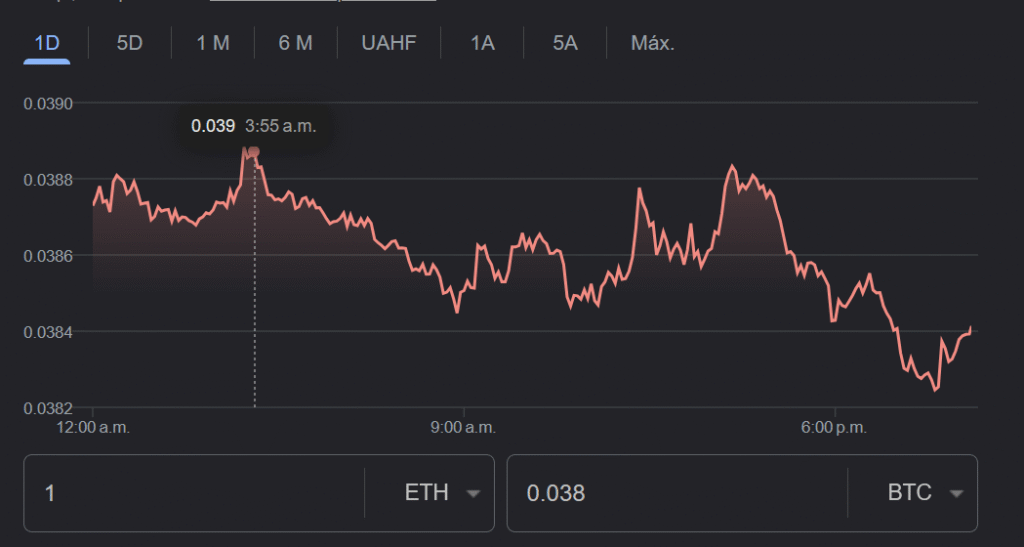Switch to the 1 M time range tab
Screen dimensions: 1024x547
(213, 43)
